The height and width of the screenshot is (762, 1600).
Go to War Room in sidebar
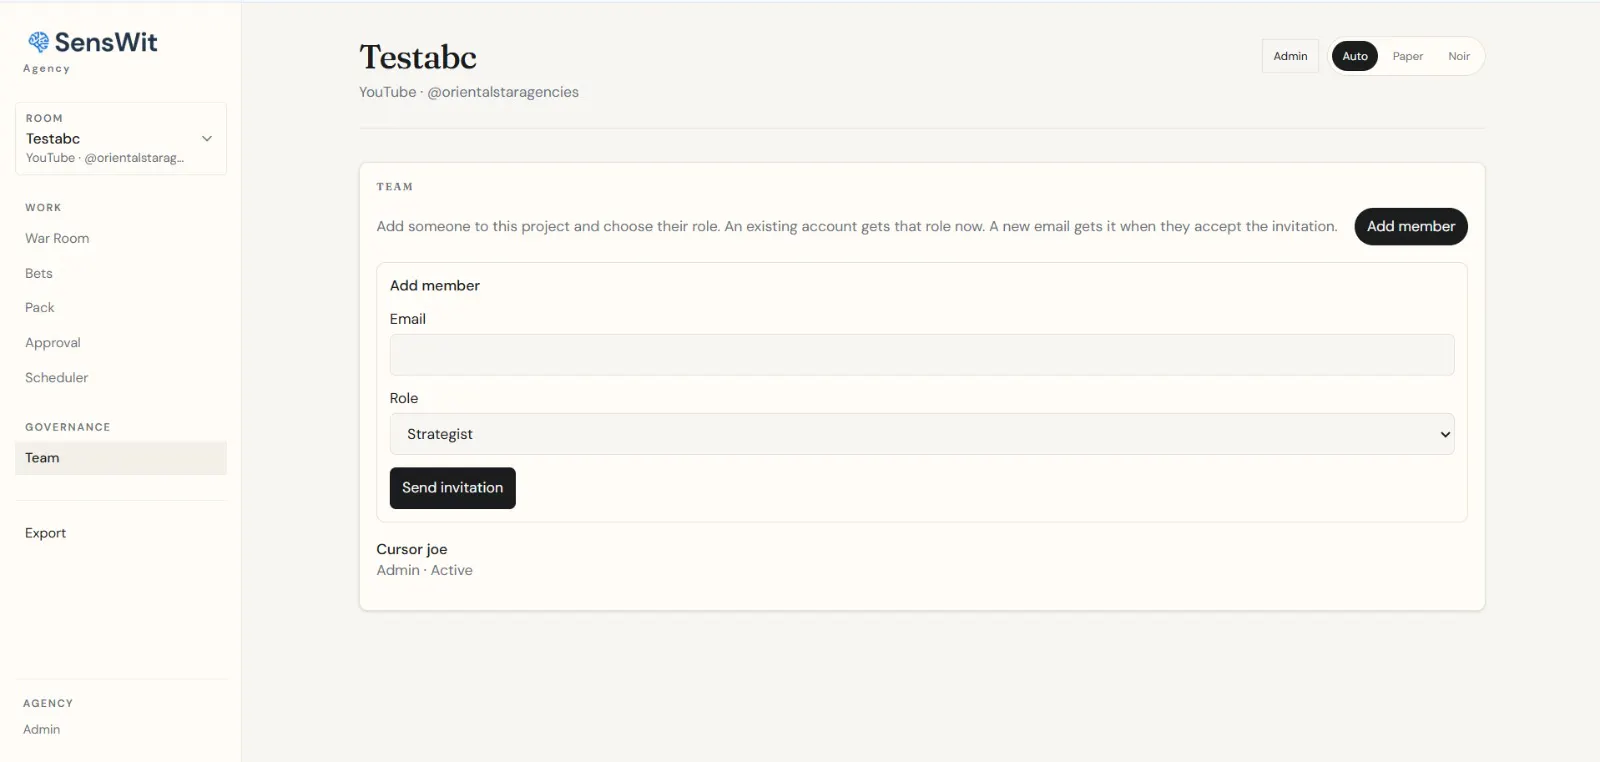pyautogui.click(x=57, y=238)
